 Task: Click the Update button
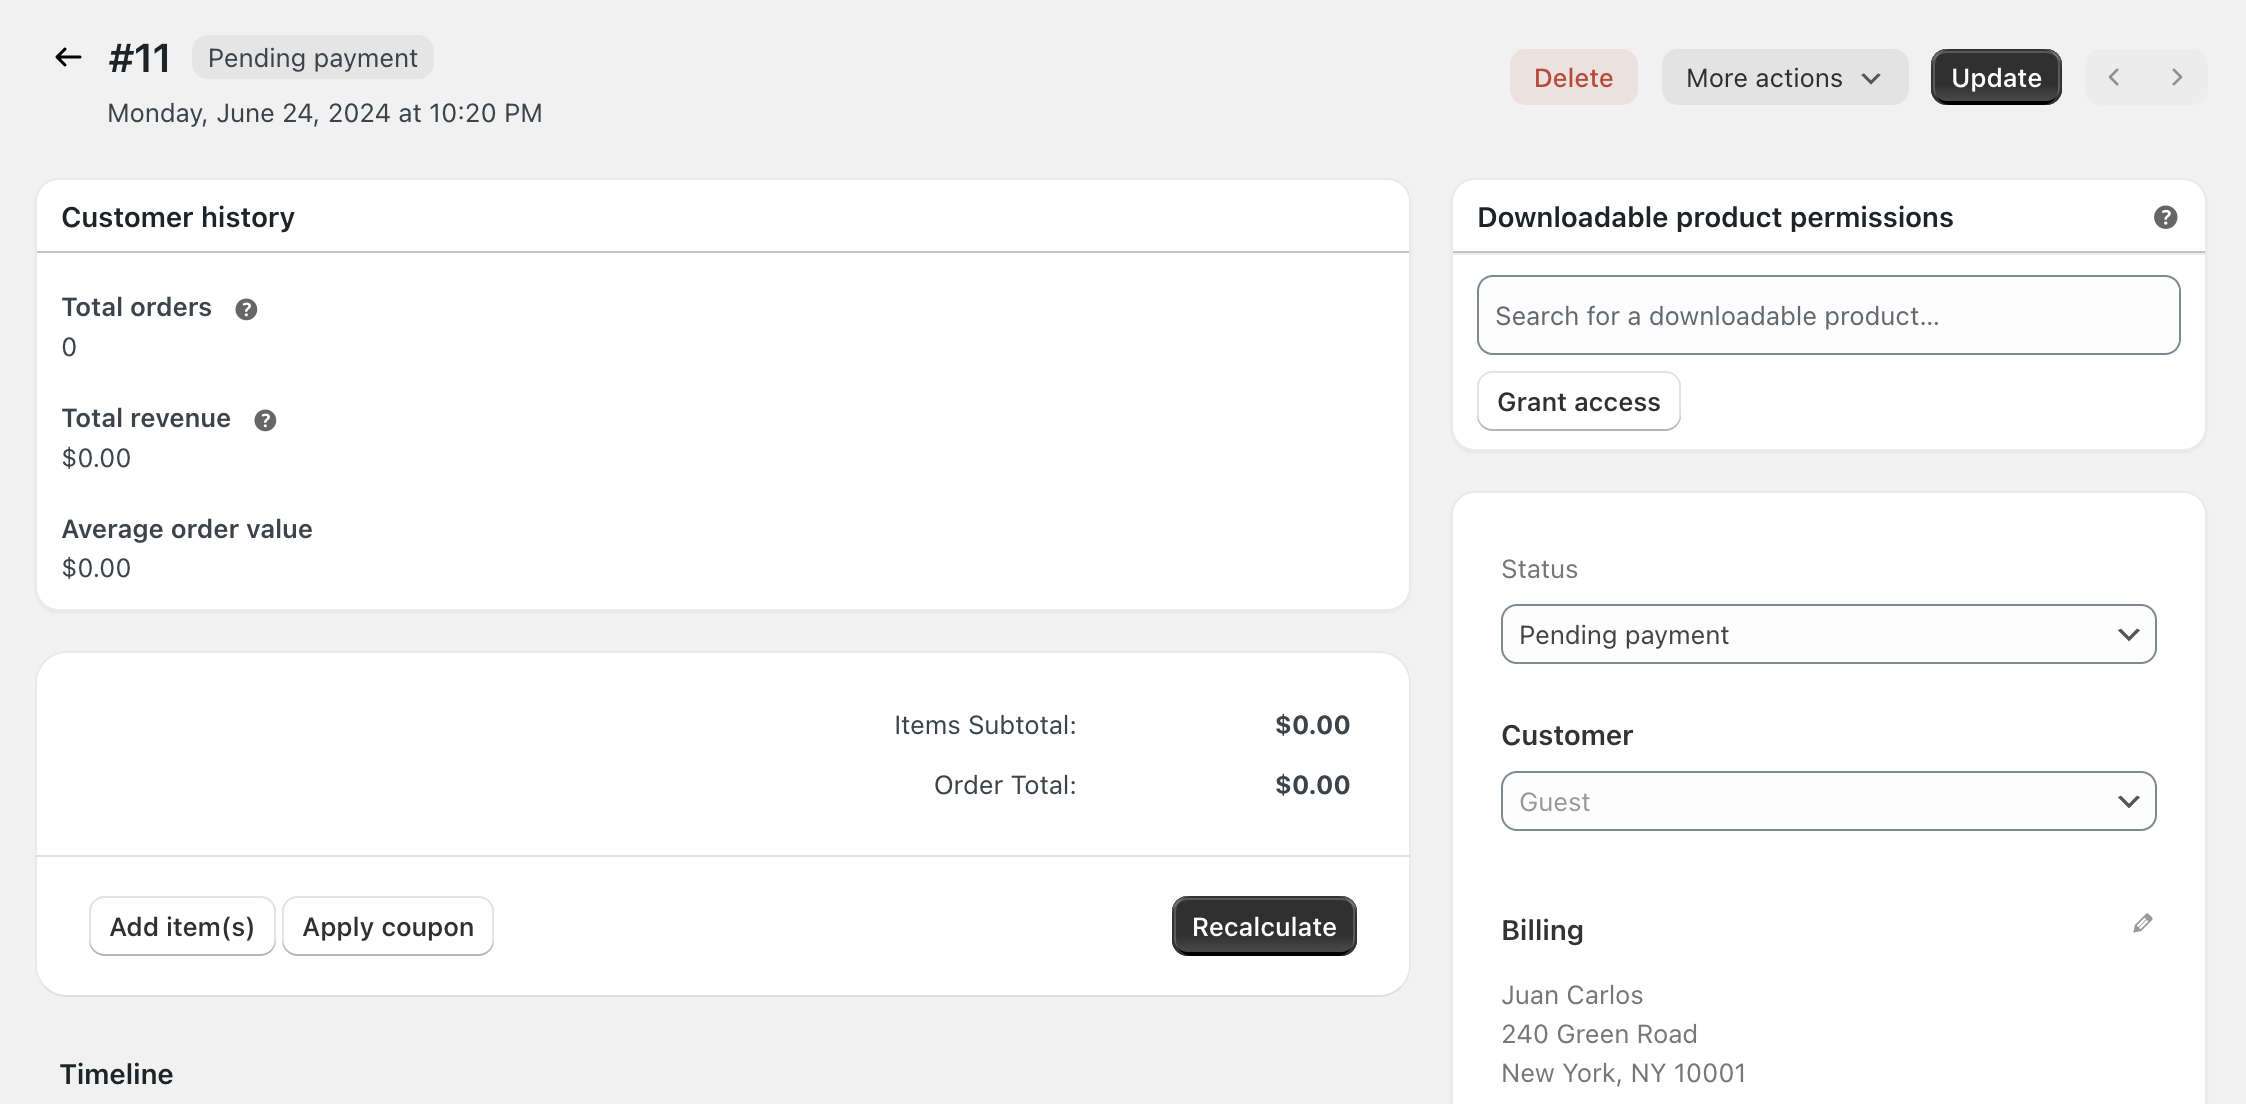1995,76
